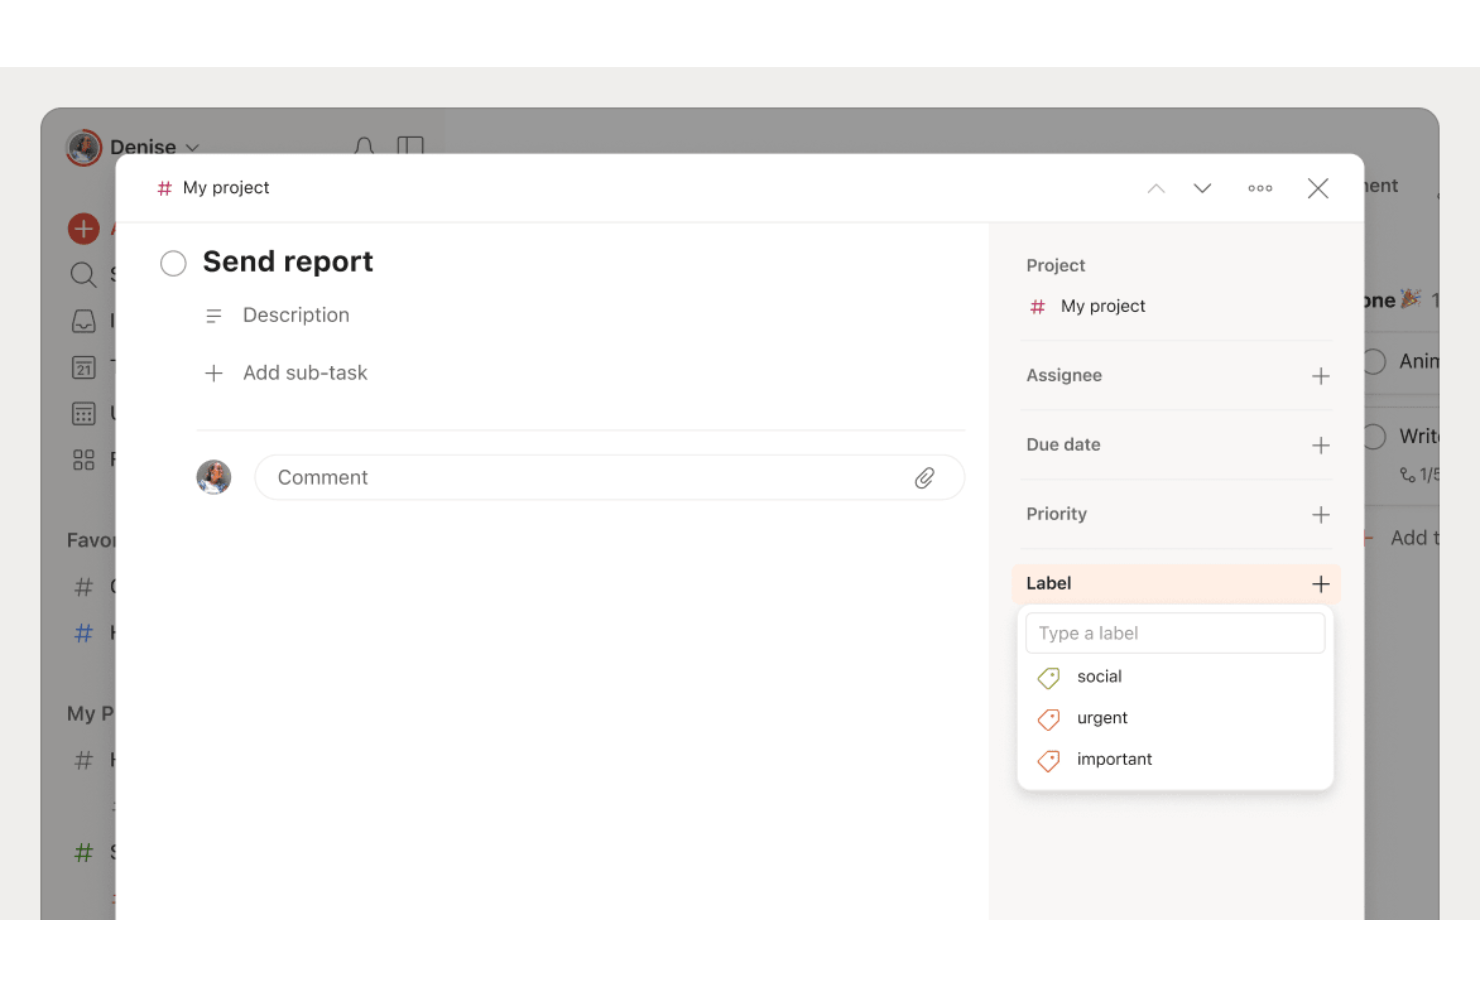
Task: Toggle the sidebar layout panel icon
Action: point(410,147)
